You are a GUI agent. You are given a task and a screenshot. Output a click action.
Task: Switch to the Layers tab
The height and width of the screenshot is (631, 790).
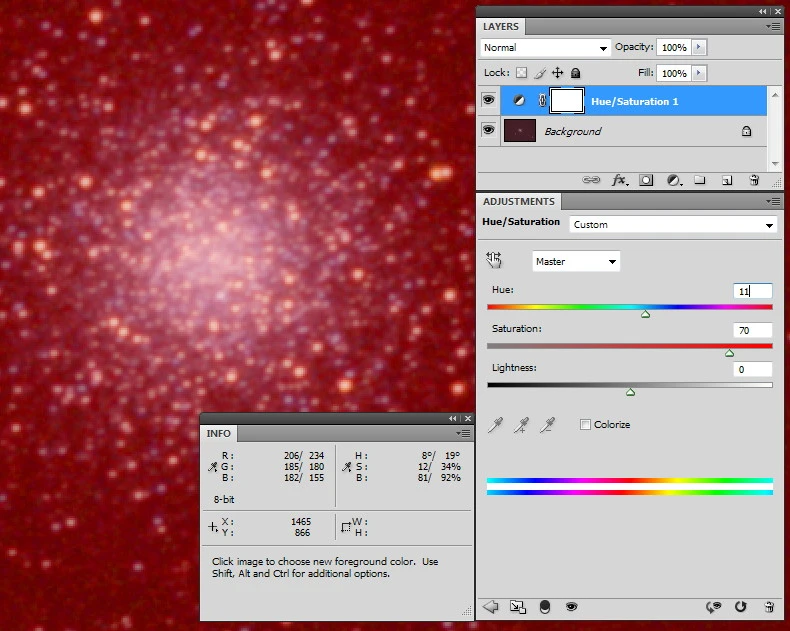click(501, 27)
